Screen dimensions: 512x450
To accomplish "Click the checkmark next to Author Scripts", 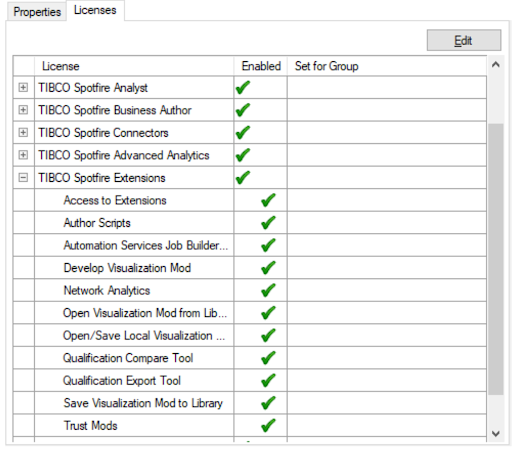I will [x=268, y=223].
